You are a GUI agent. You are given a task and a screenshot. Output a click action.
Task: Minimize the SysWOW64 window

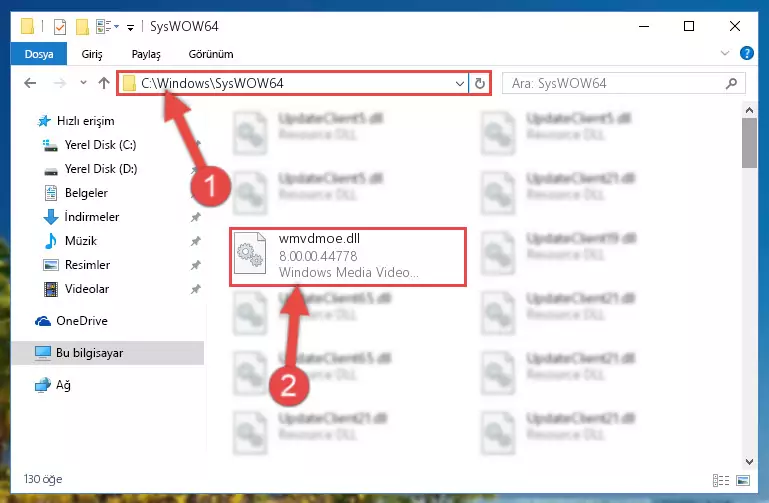[644, 26]
